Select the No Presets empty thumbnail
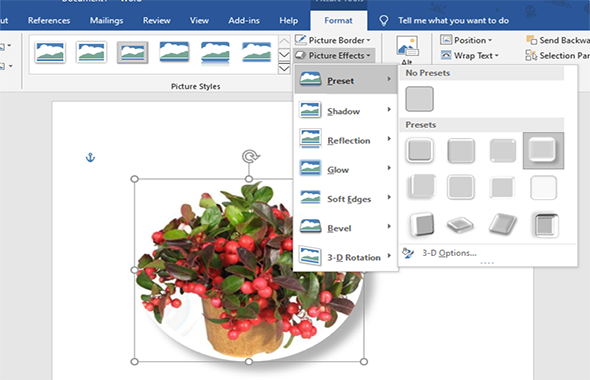The width and height of the screenshot is (590, 380). (419, 99)
